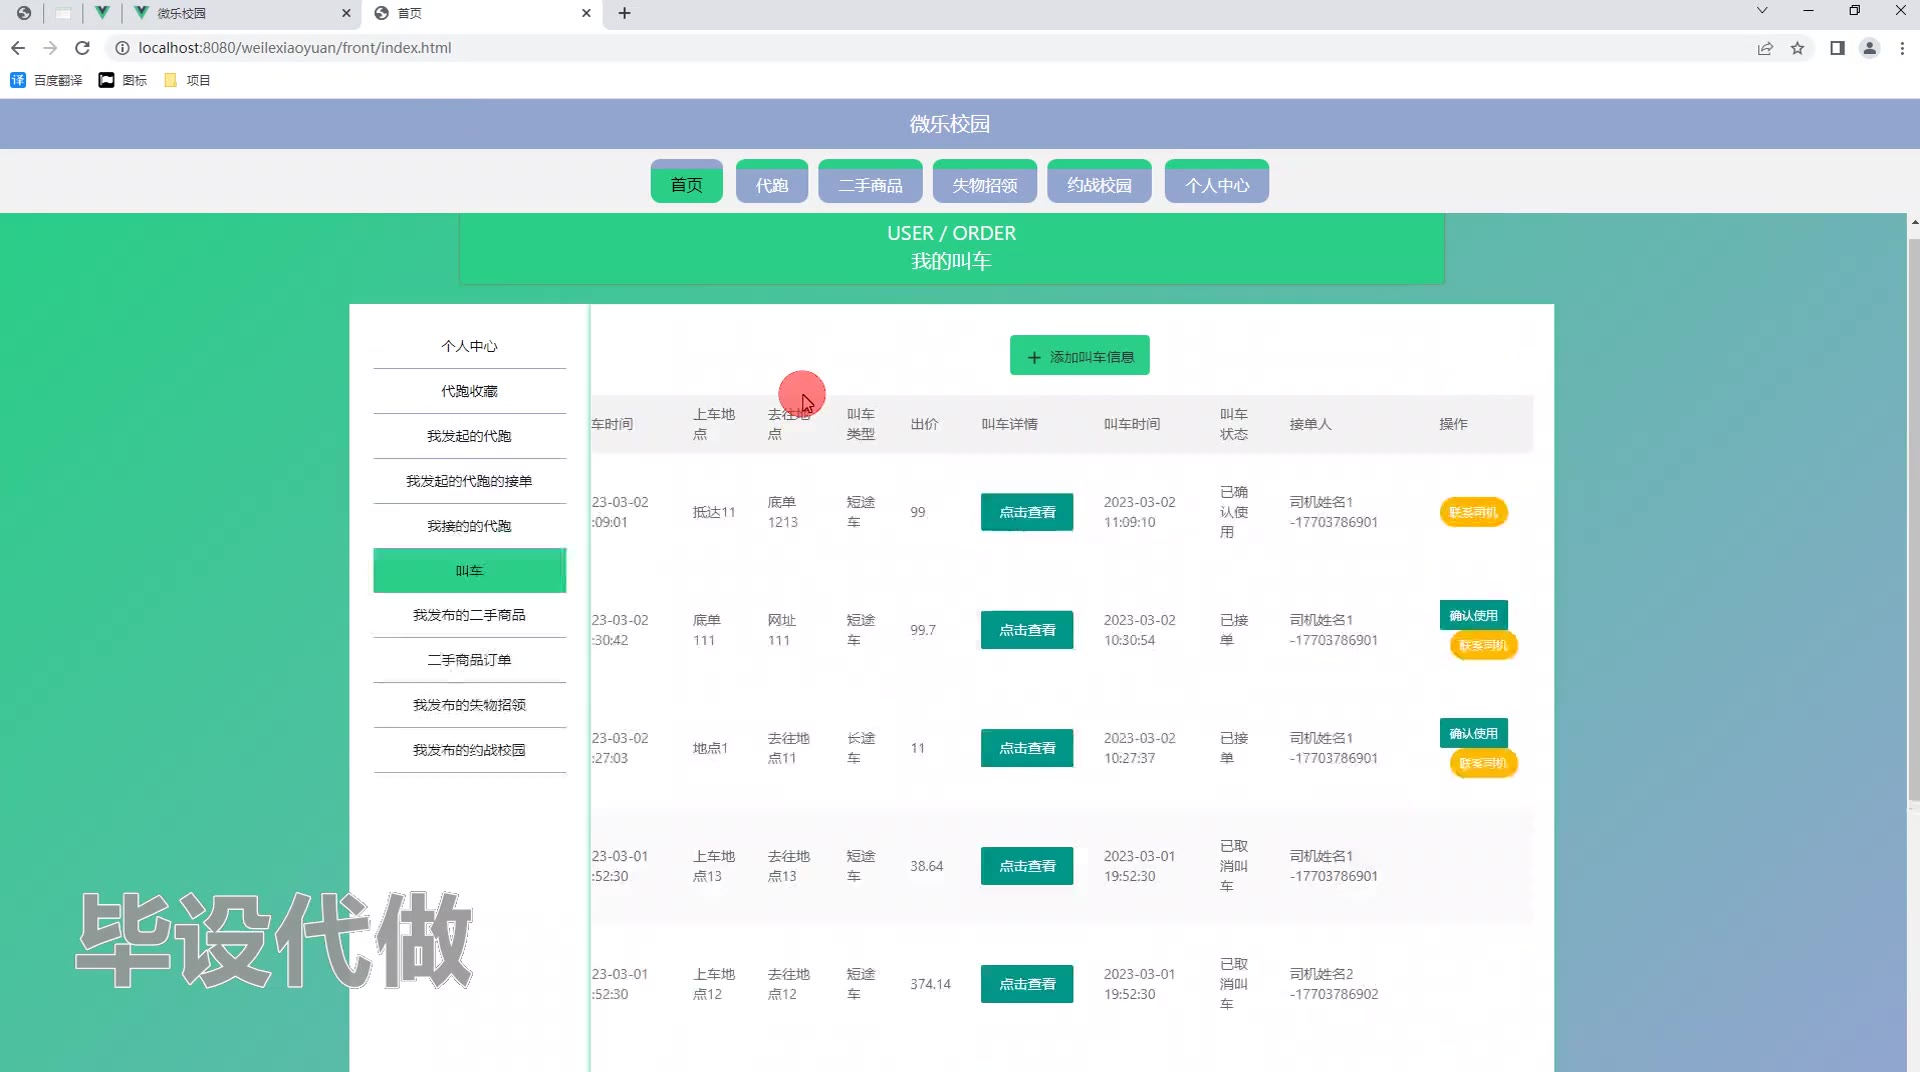Click 点击查看 for the 10:30:54 order

1027,630
